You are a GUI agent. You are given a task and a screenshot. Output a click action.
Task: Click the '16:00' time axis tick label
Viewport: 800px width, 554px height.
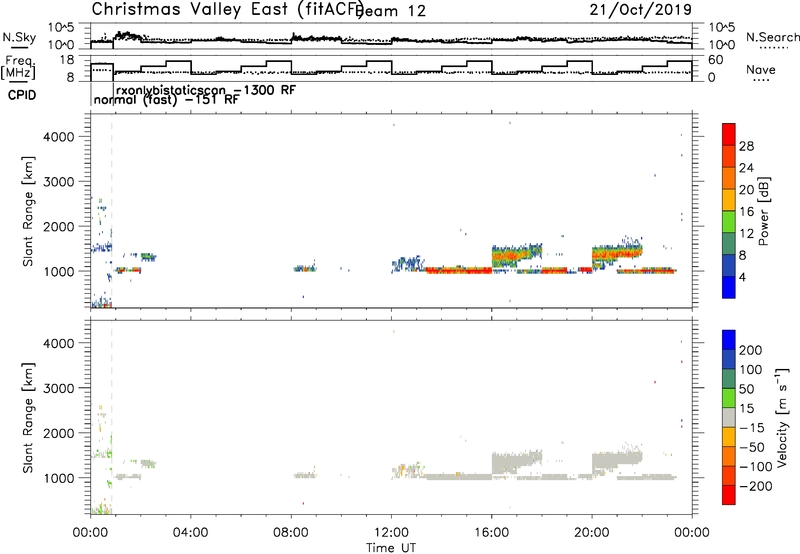(492, 533)
